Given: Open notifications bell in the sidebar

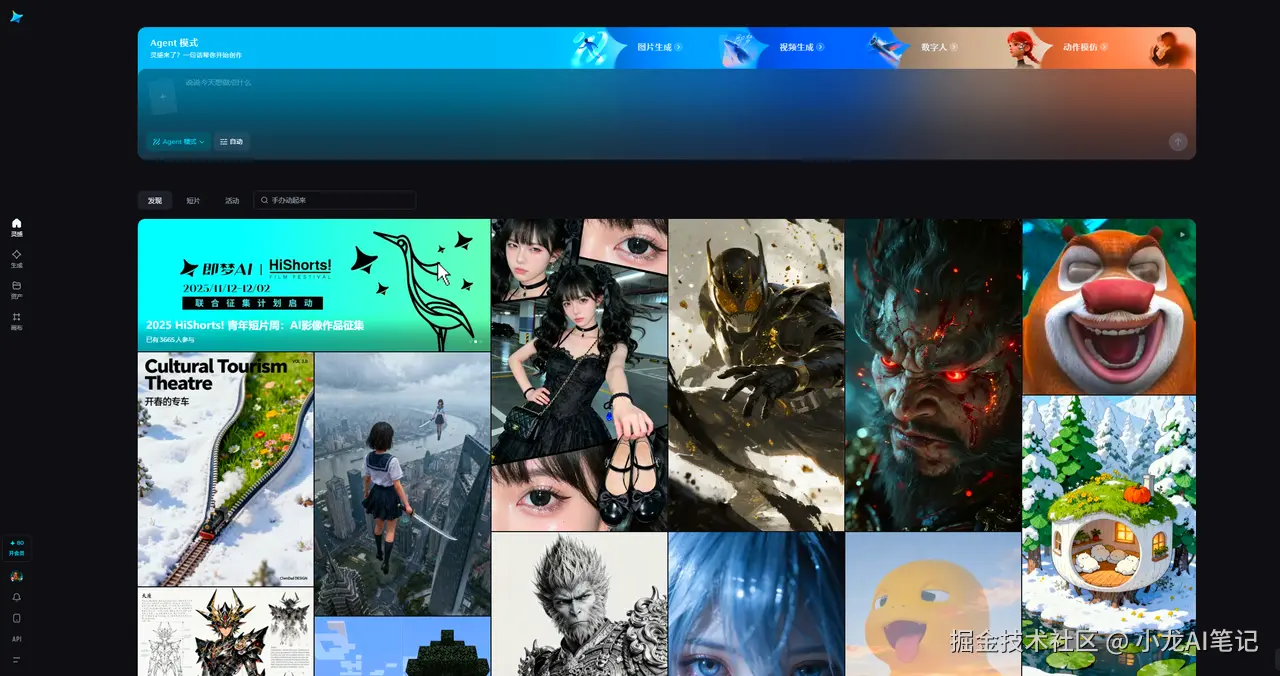Looking at the screenshot, I should tap(16, 597).
